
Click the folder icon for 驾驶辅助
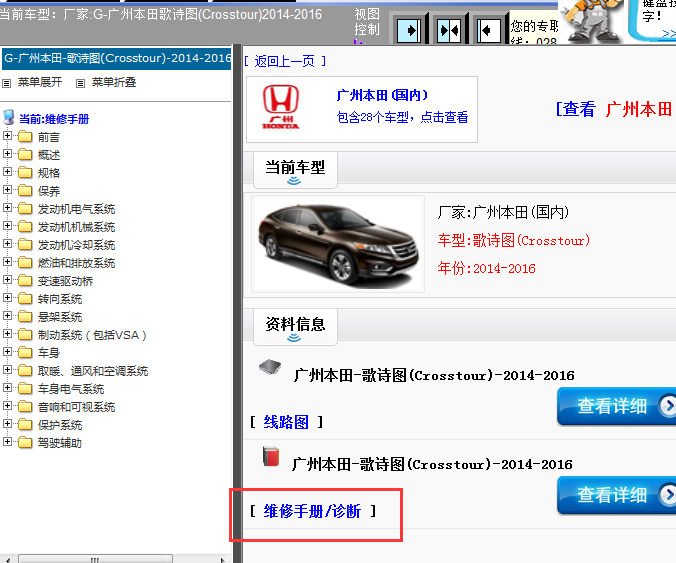click(25, 443)
